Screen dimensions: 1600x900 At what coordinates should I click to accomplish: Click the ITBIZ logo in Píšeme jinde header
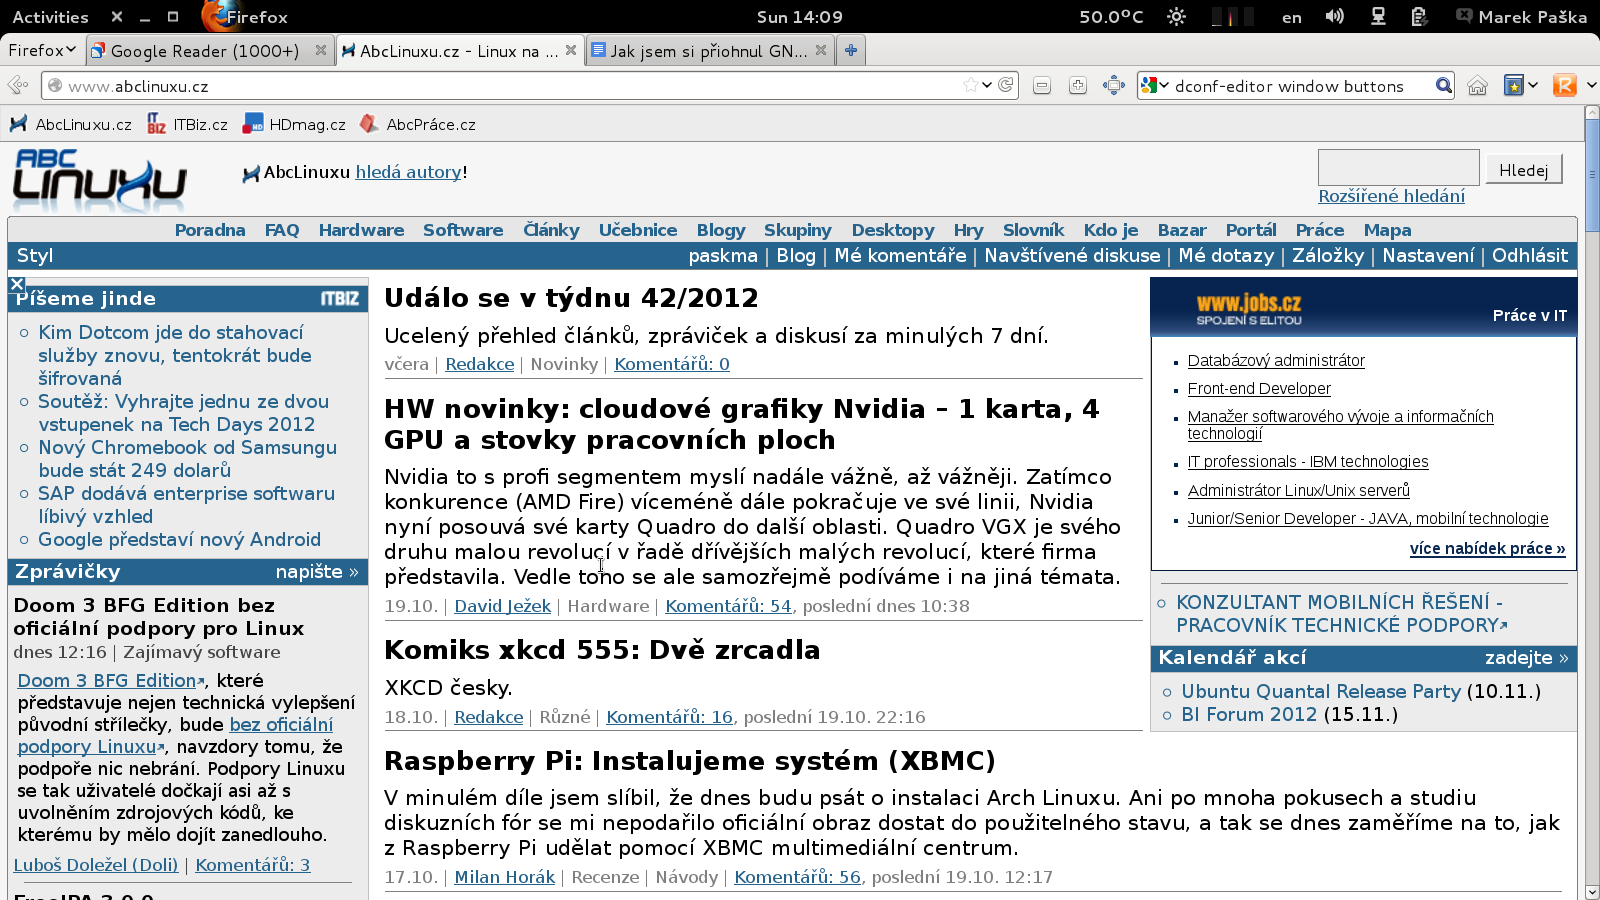339,298
